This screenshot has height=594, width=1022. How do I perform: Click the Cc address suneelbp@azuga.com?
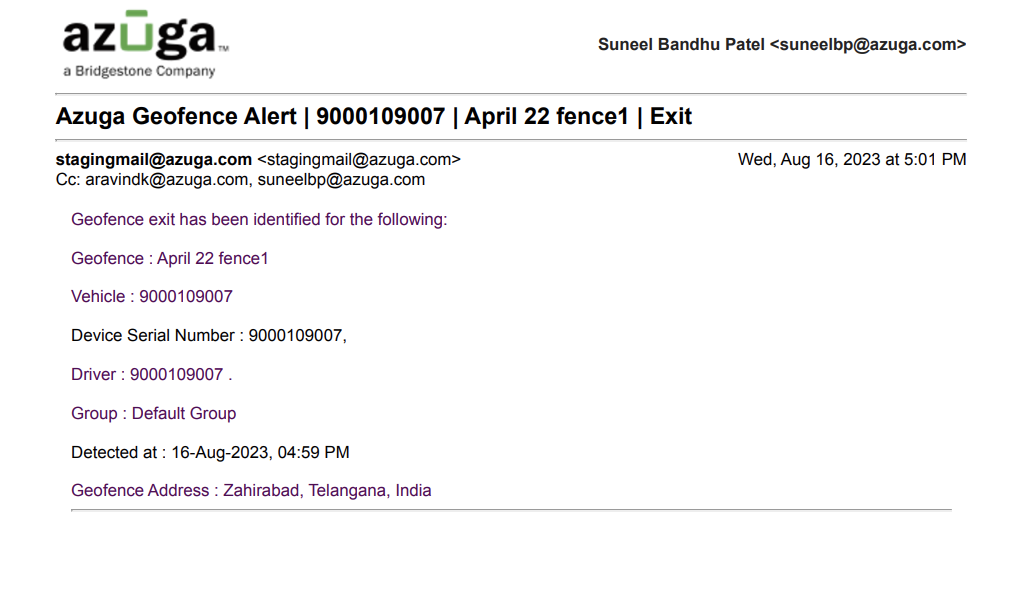click(341, 180)
